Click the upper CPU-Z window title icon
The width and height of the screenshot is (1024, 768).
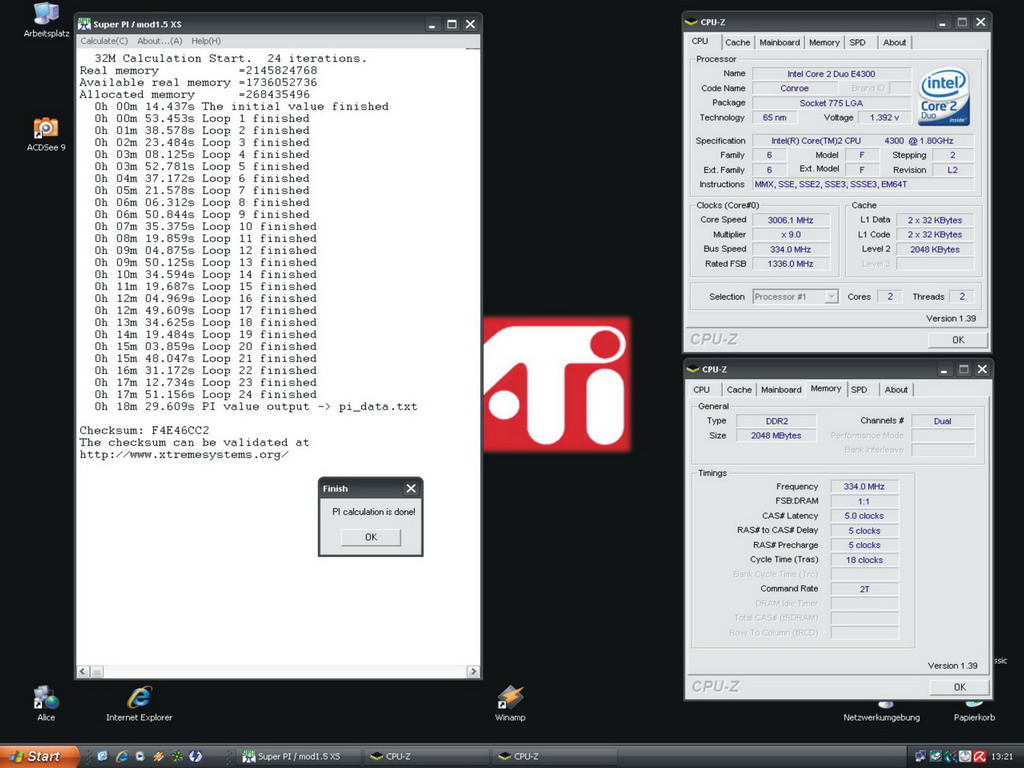[692, 22]
